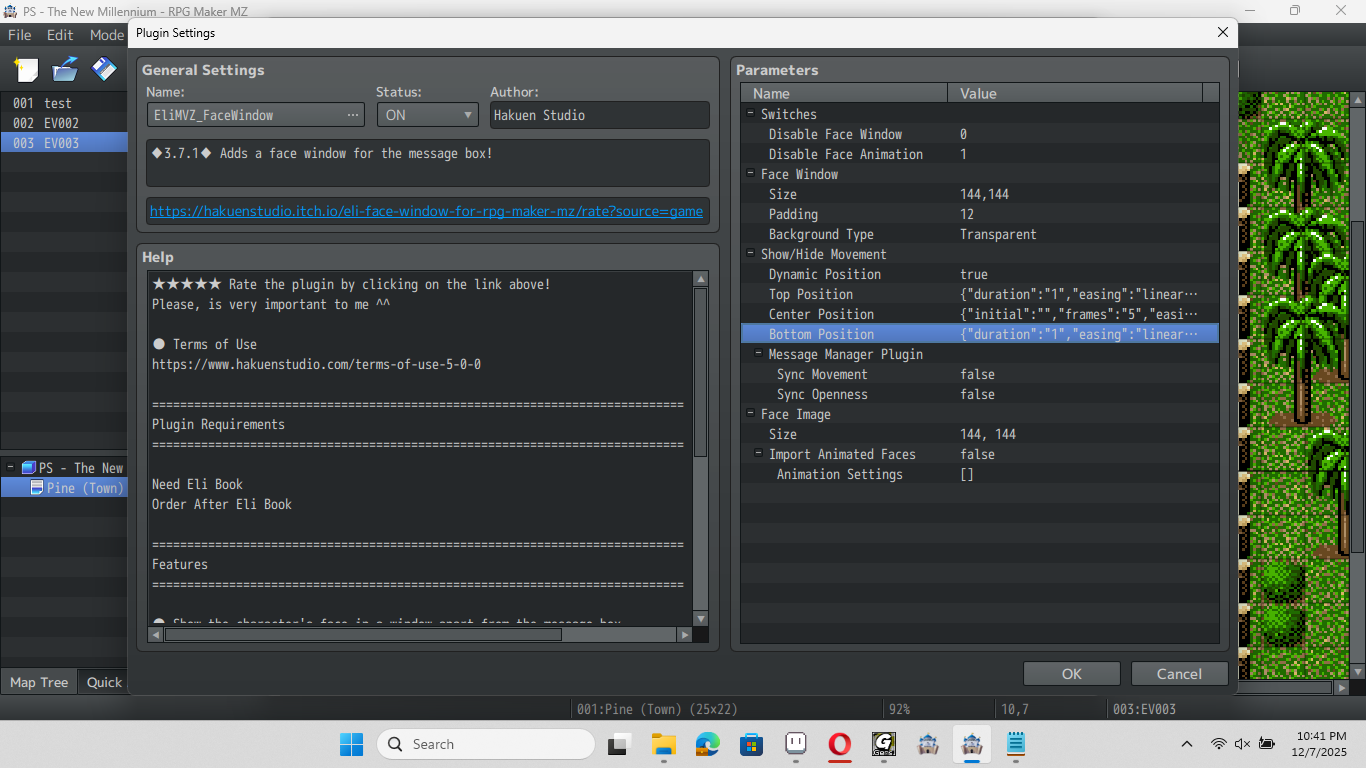Screen dimensions: 1366x768
Task: Select the Bottom Position parameter row
Action: pyautogui.click(x=980, y=334)
